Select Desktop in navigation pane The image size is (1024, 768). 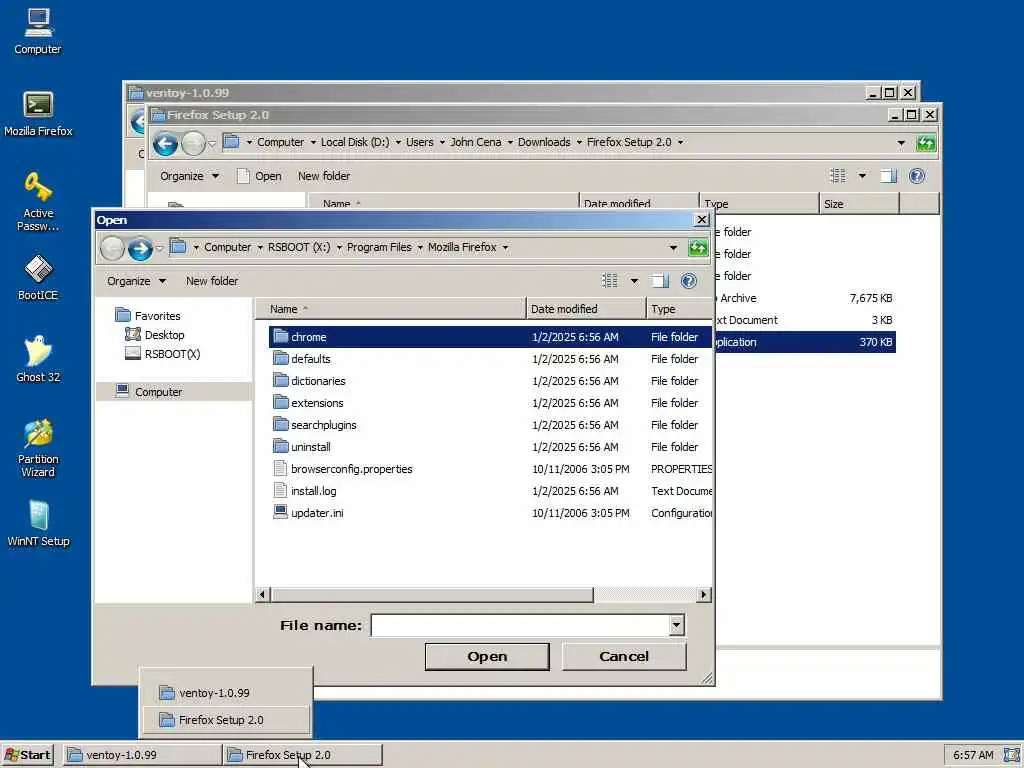155,335
